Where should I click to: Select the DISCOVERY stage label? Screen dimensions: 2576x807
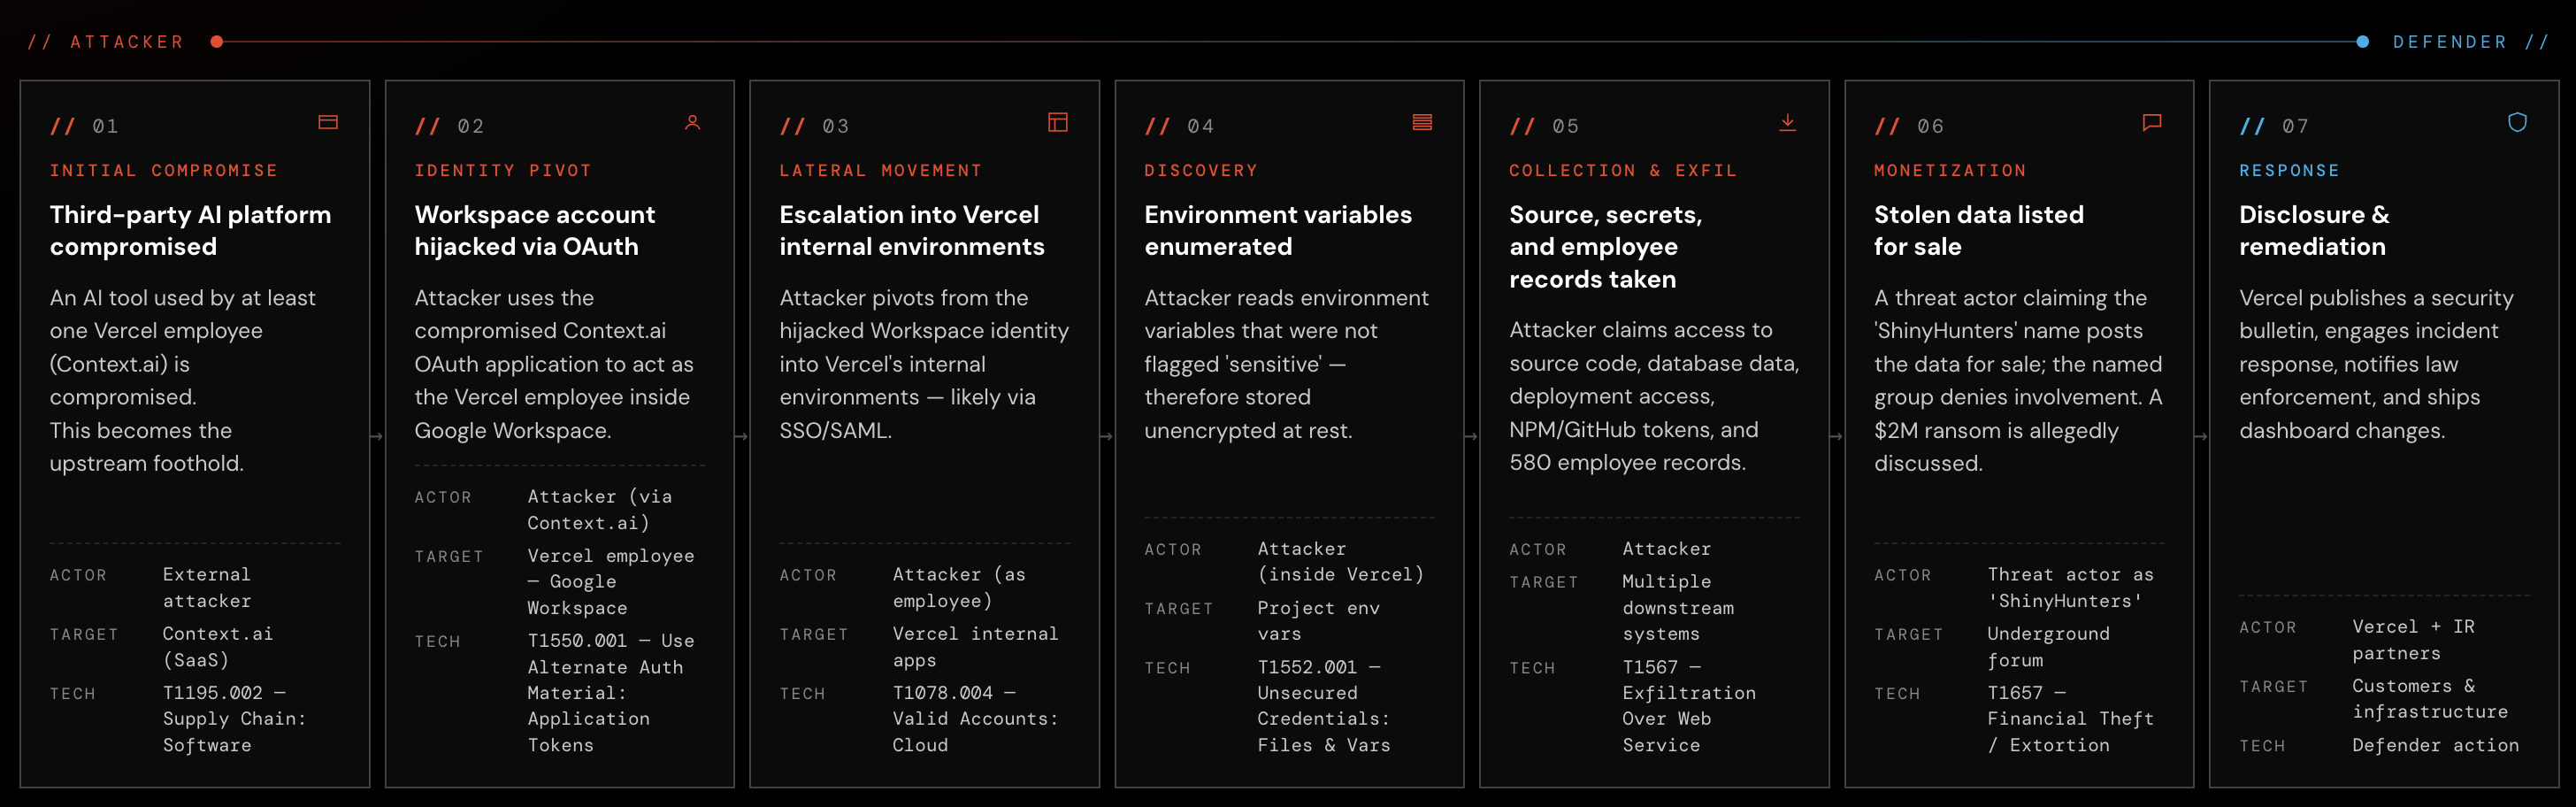1201,171
